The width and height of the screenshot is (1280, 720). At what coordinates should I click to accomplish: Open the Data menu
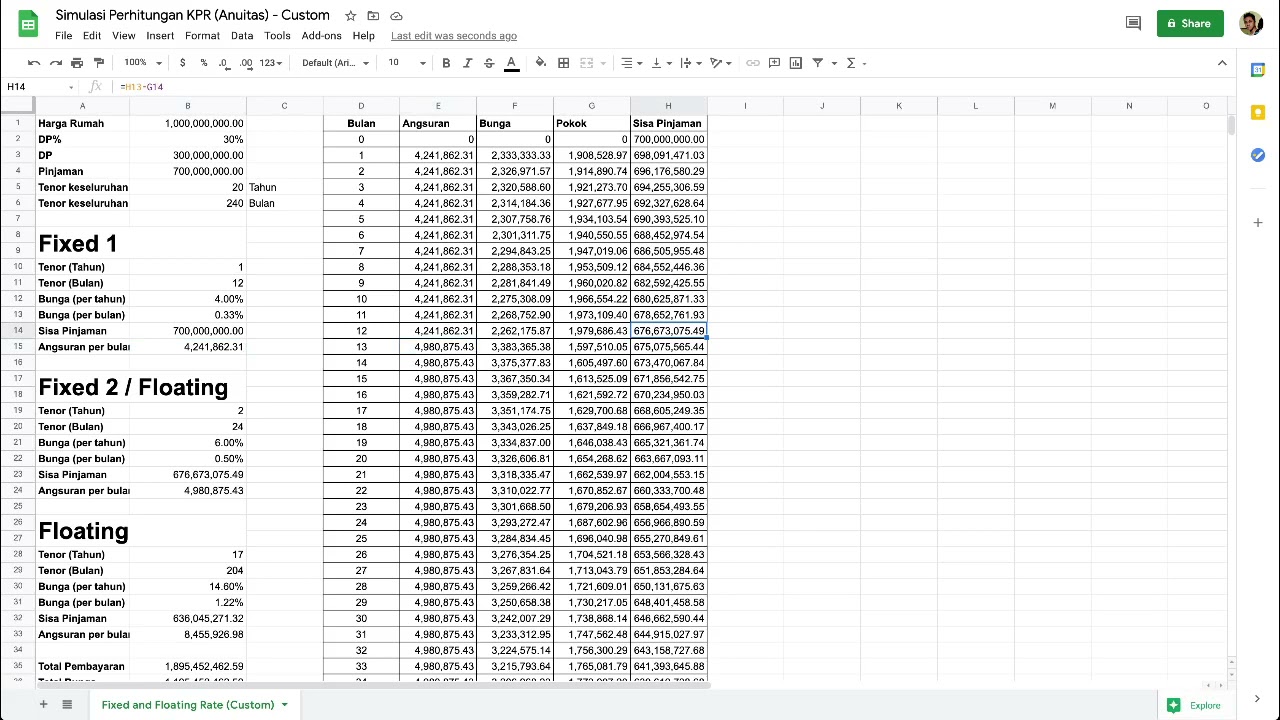pos(242,36)
